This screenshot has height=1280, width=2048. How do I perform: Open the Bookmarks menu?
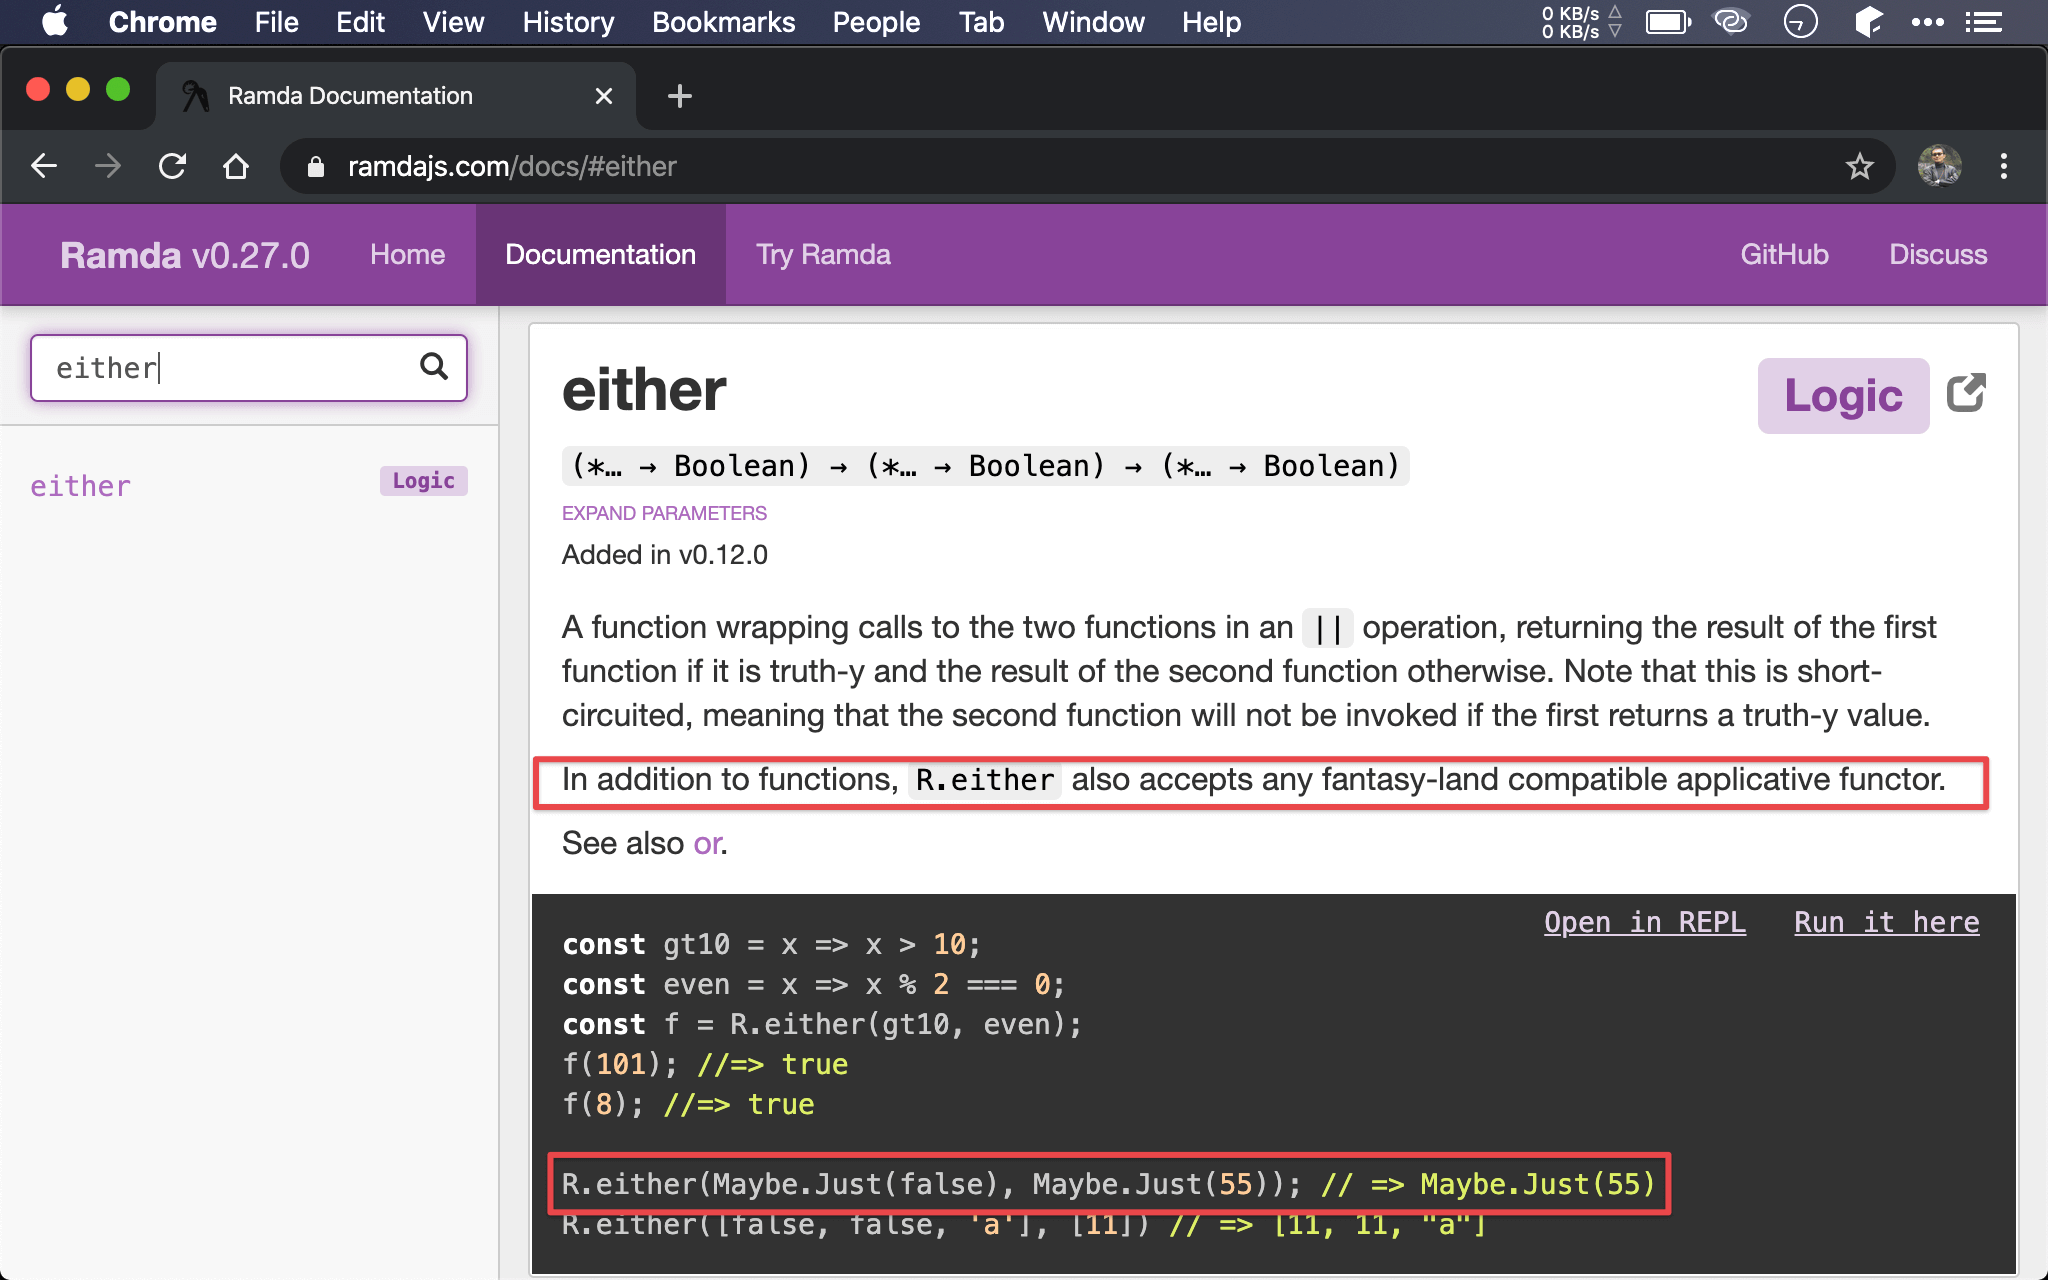click(x=723, y=22)
